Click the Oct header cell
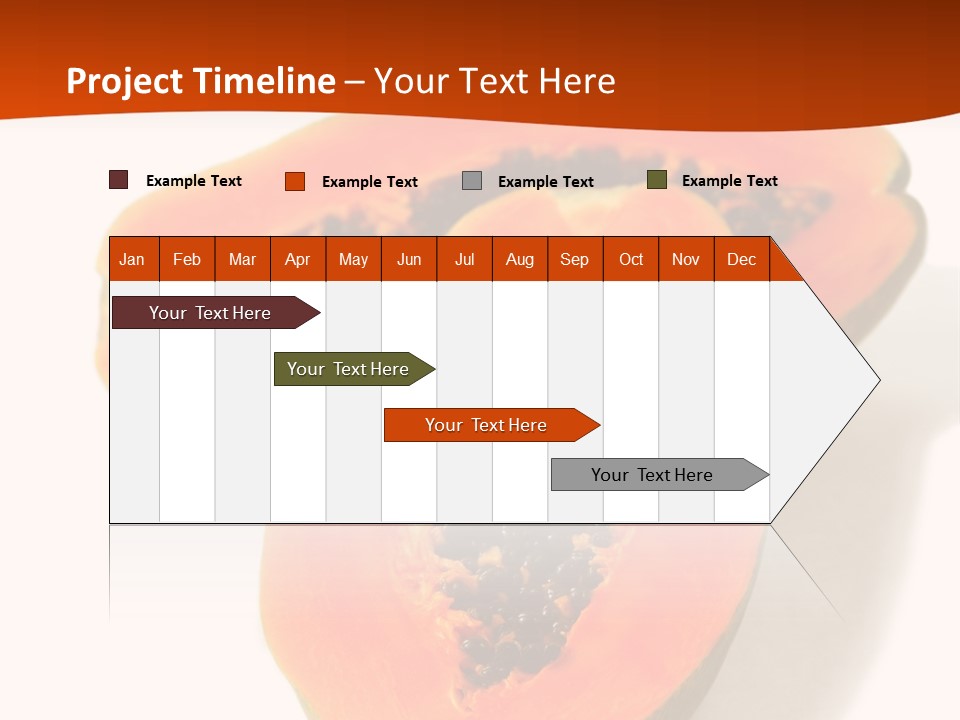The height and width of the screenshot is (720, 960). [x=631, y=260]
